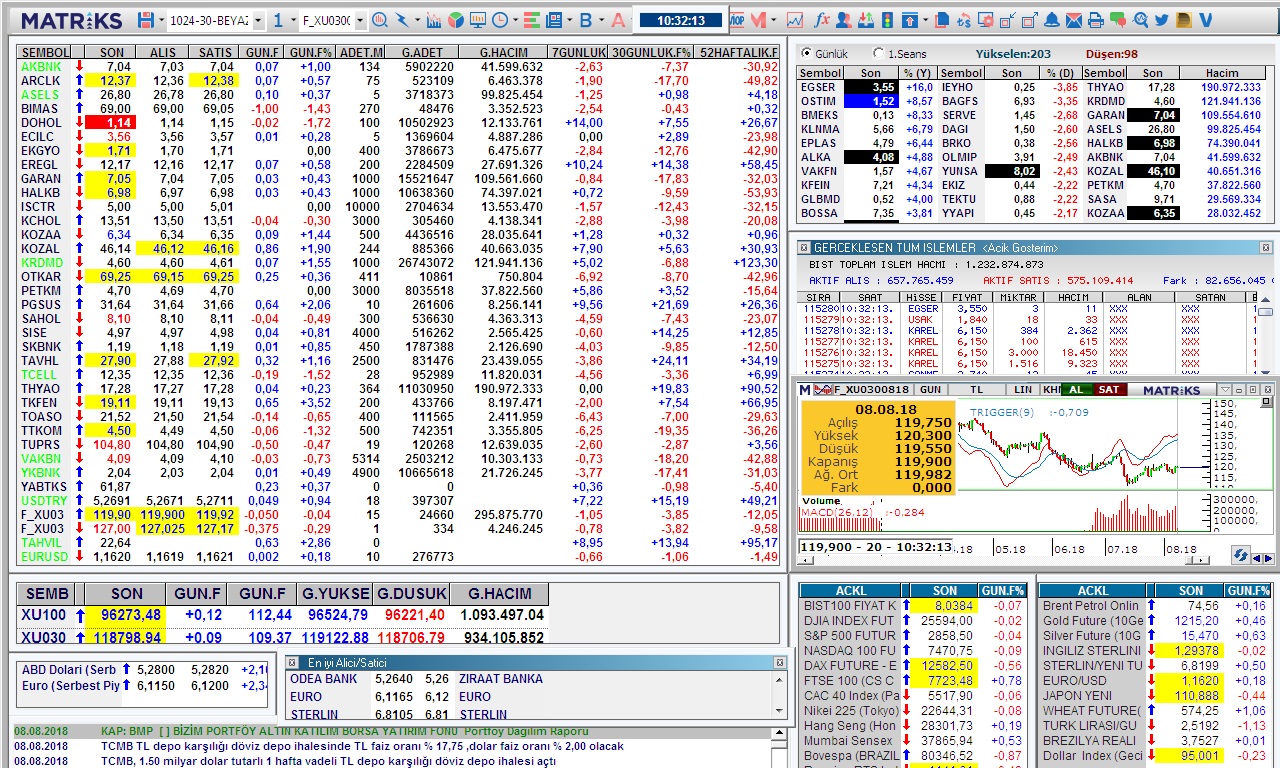
Task: Open the VIOP icon
Action: tap(737, 20)
